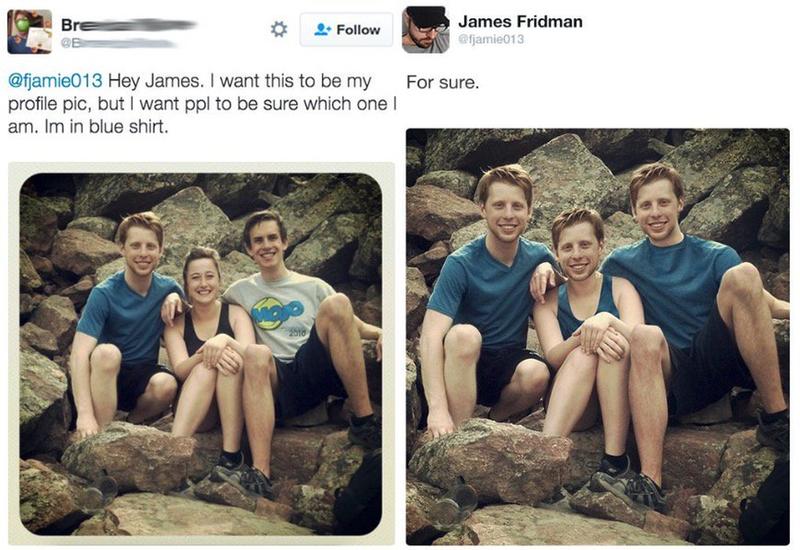Open the James Fridman display name
Image resolution: width=800 pixels, height=550 pixels.
tap(520, 21)
